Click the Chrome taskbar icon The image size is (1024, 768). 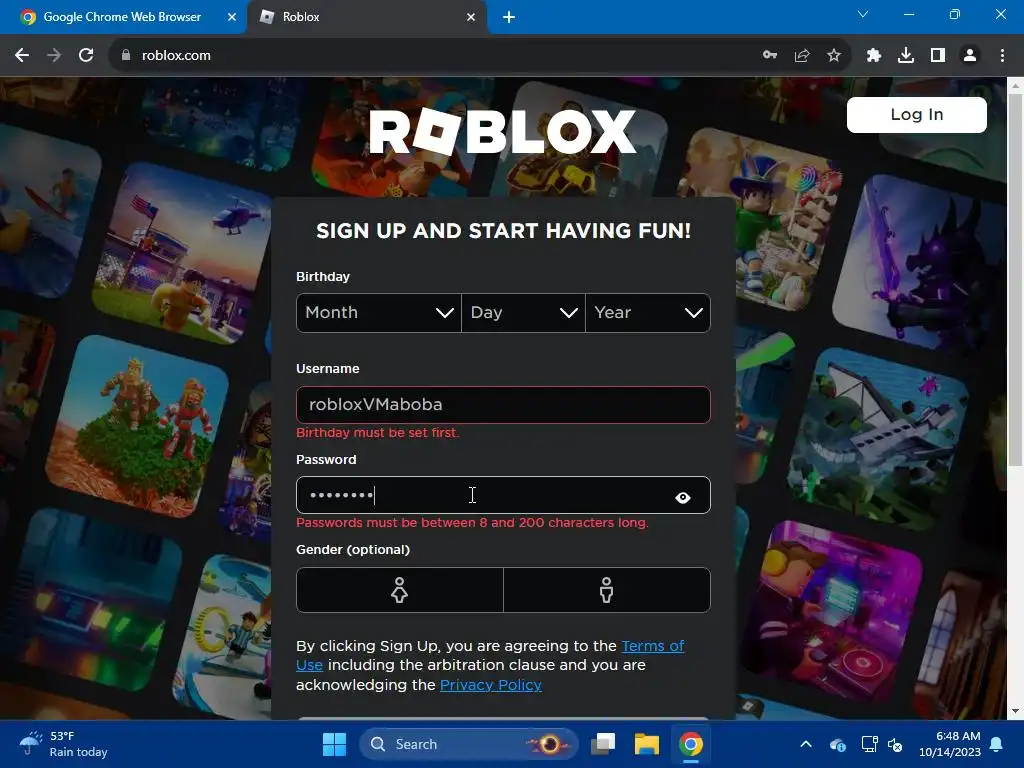click(x=690, y=744)
